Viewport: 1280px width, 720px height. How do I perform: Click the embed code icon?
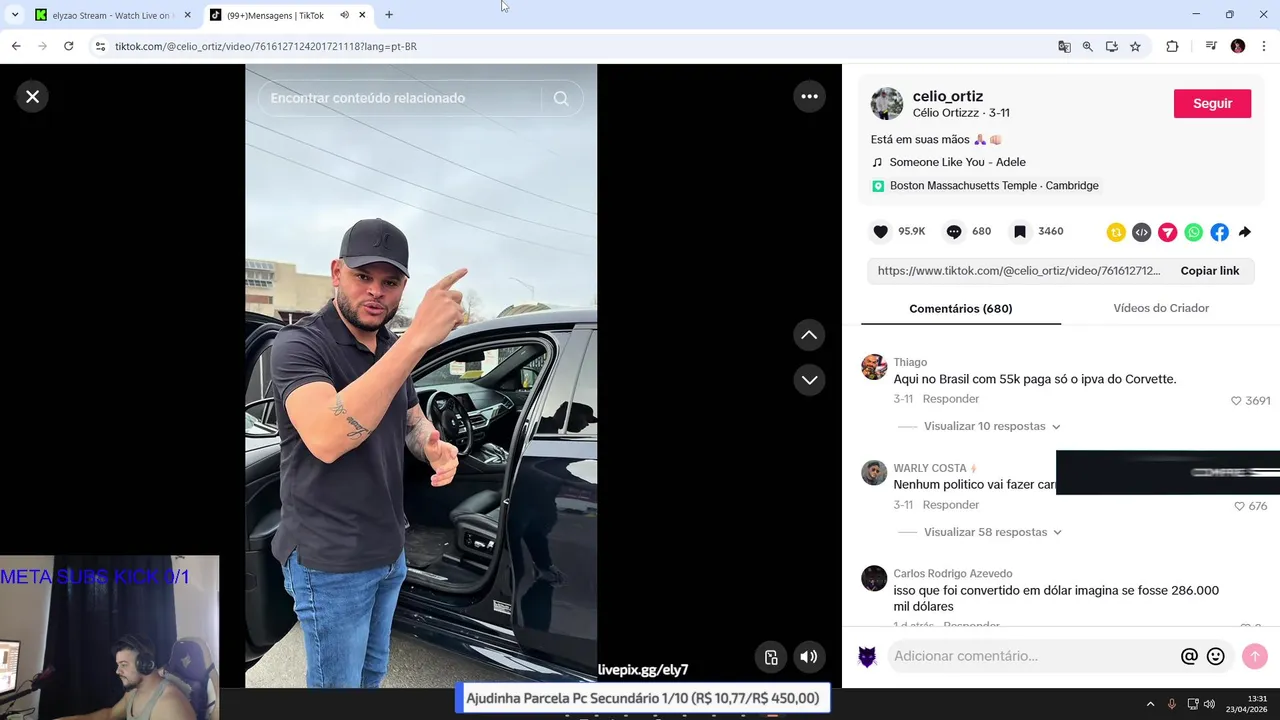click(x=1142, y=232)
